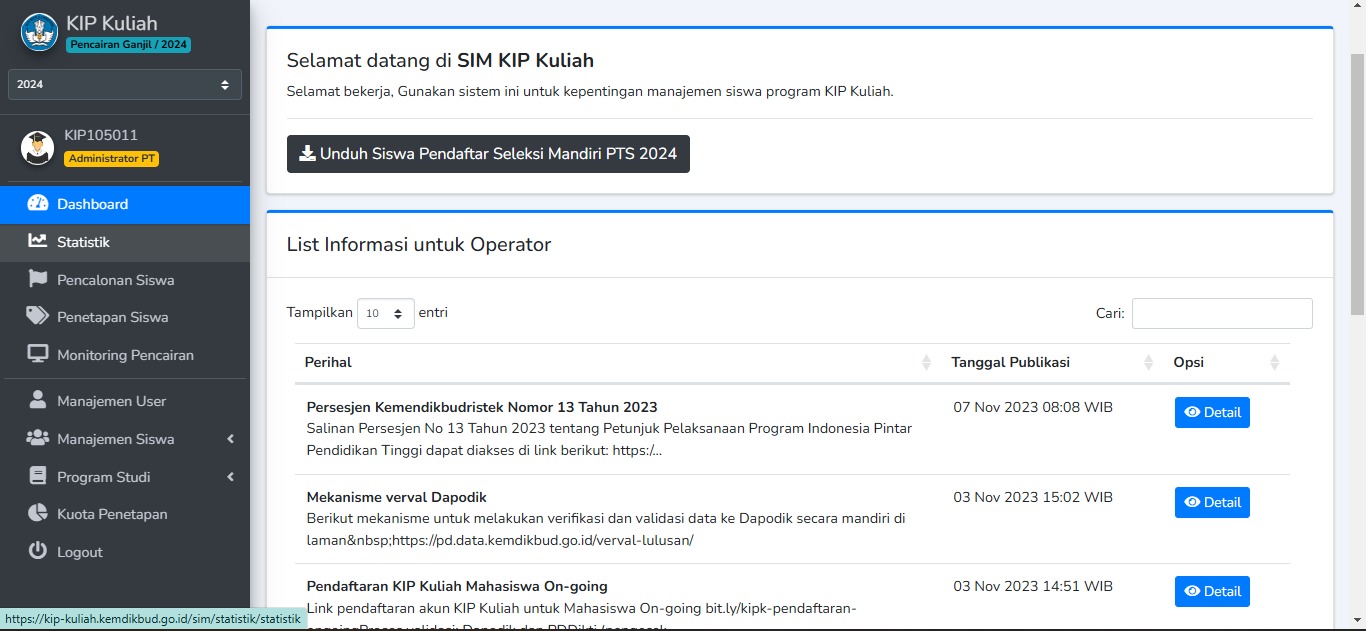Viewport: 1366px width, 631px height.
Task: Open Statistik in the sidebar
Action: [x=125, y=242]
